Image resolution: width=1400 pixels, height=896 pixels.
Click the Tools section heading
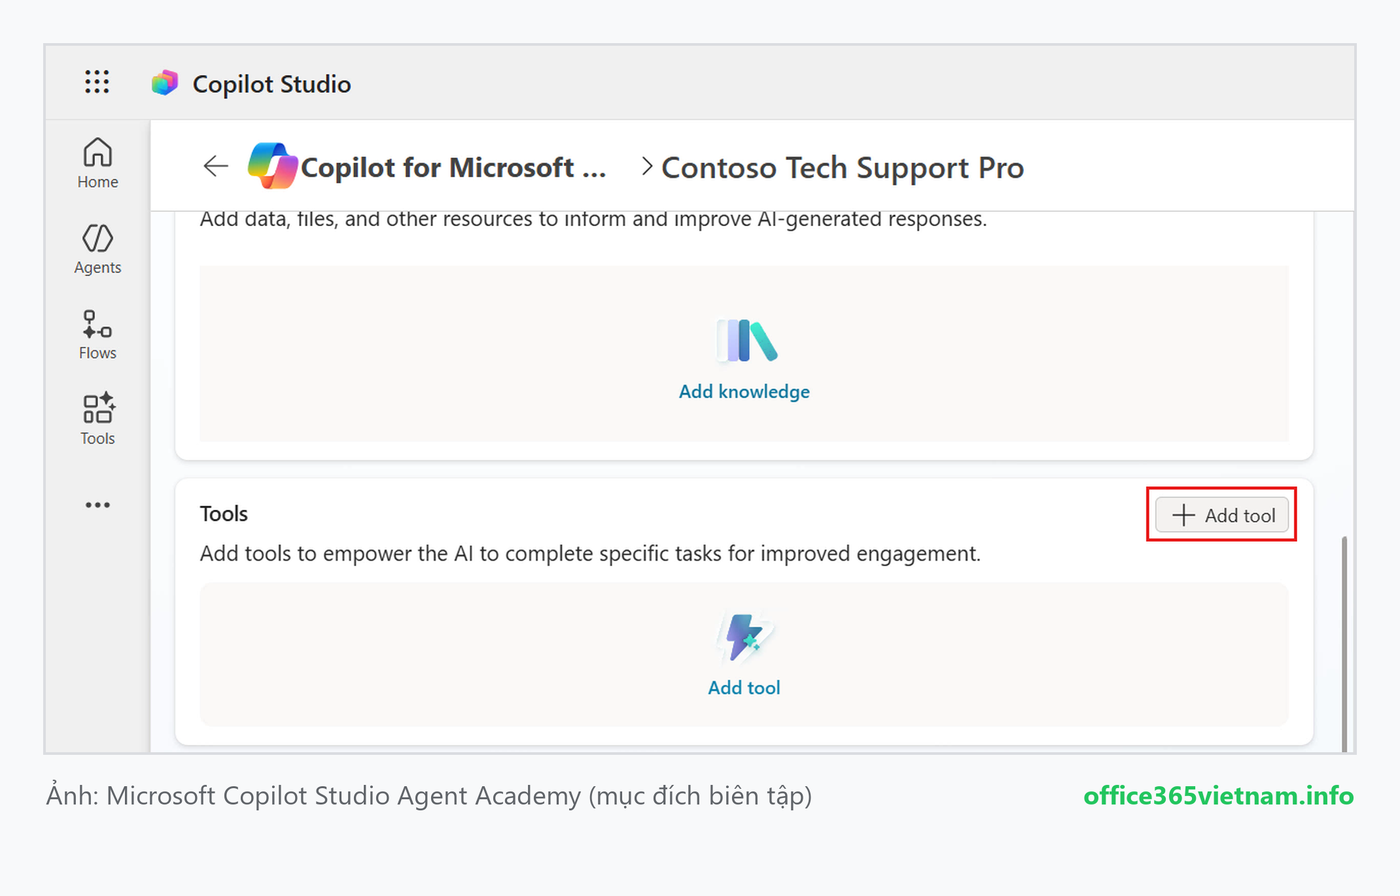tap(224, 514)
